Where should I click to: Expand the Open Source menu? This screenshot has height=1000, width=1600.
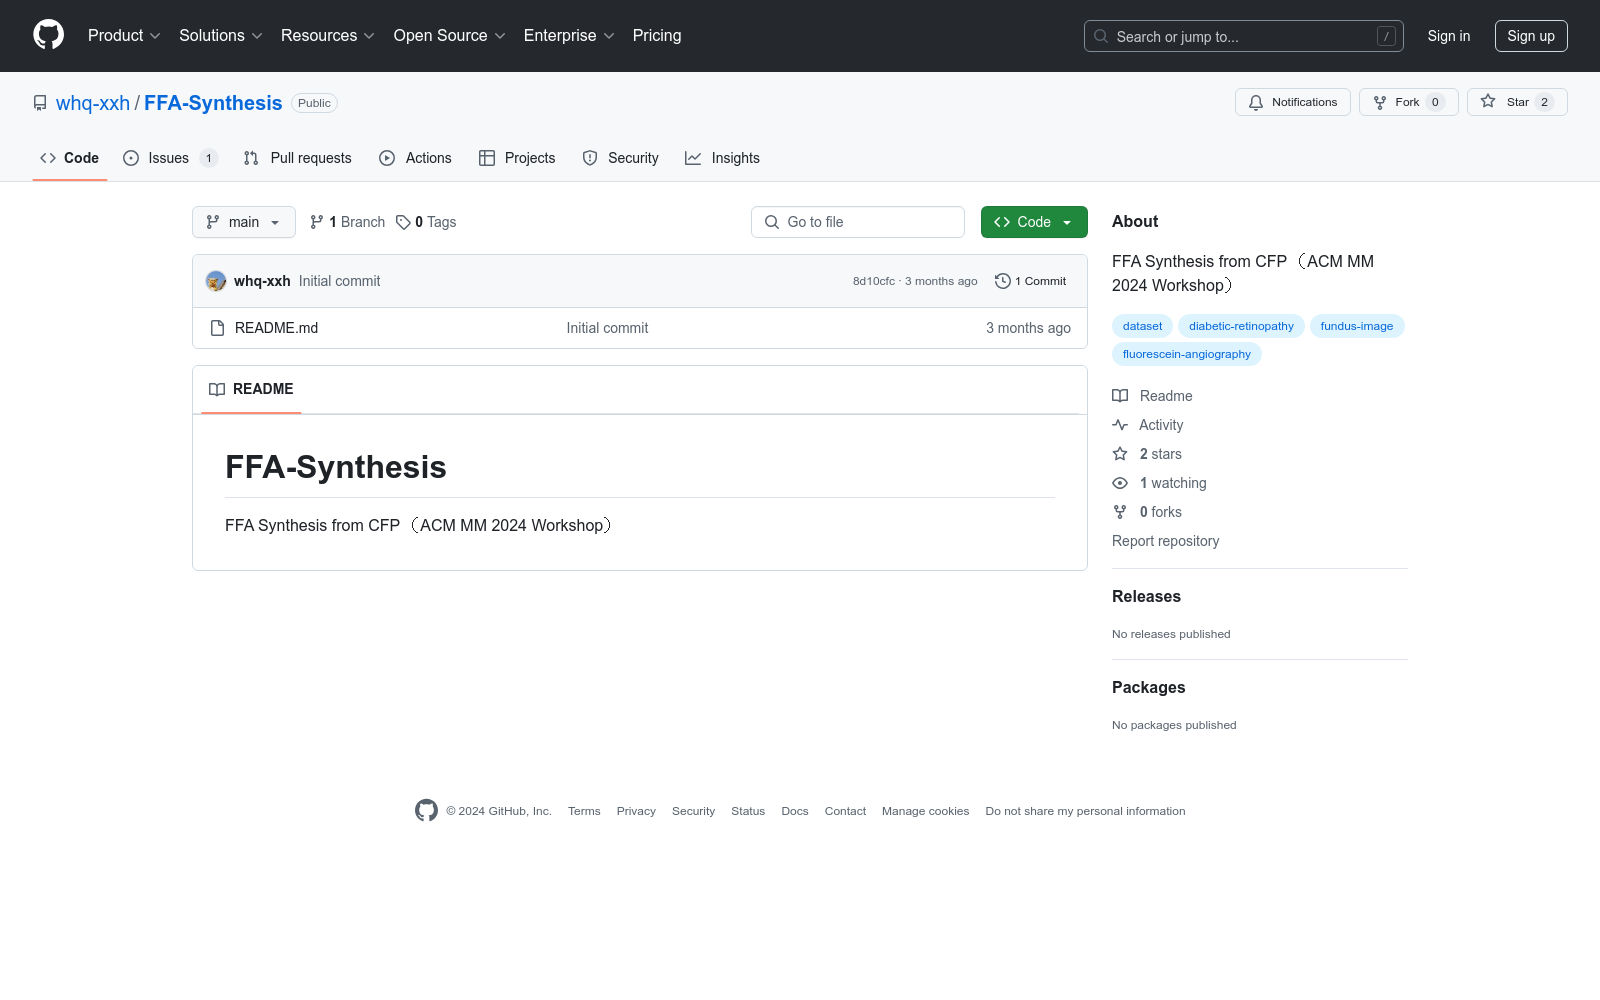(x=450, y=35)
